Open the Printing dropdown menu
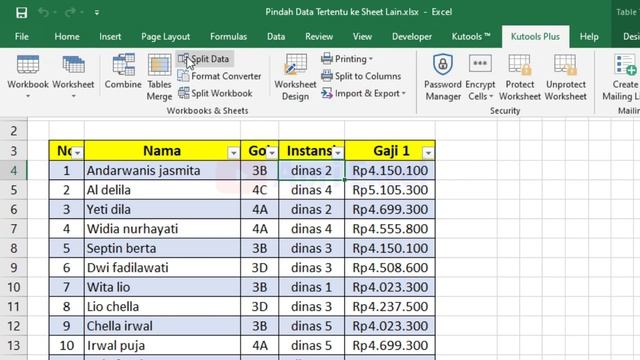 point(347,59)
